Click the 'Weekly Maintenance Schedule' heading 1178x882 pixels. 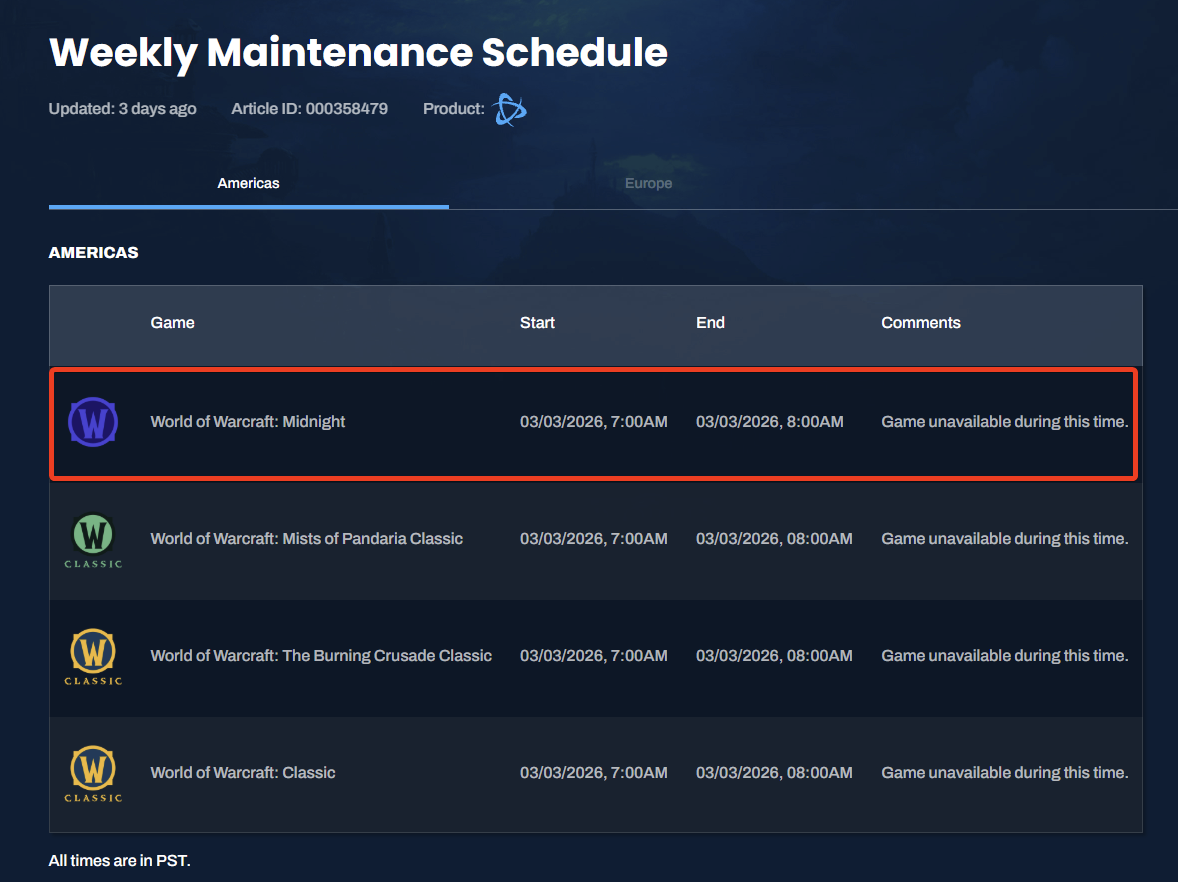coord(358,53)
